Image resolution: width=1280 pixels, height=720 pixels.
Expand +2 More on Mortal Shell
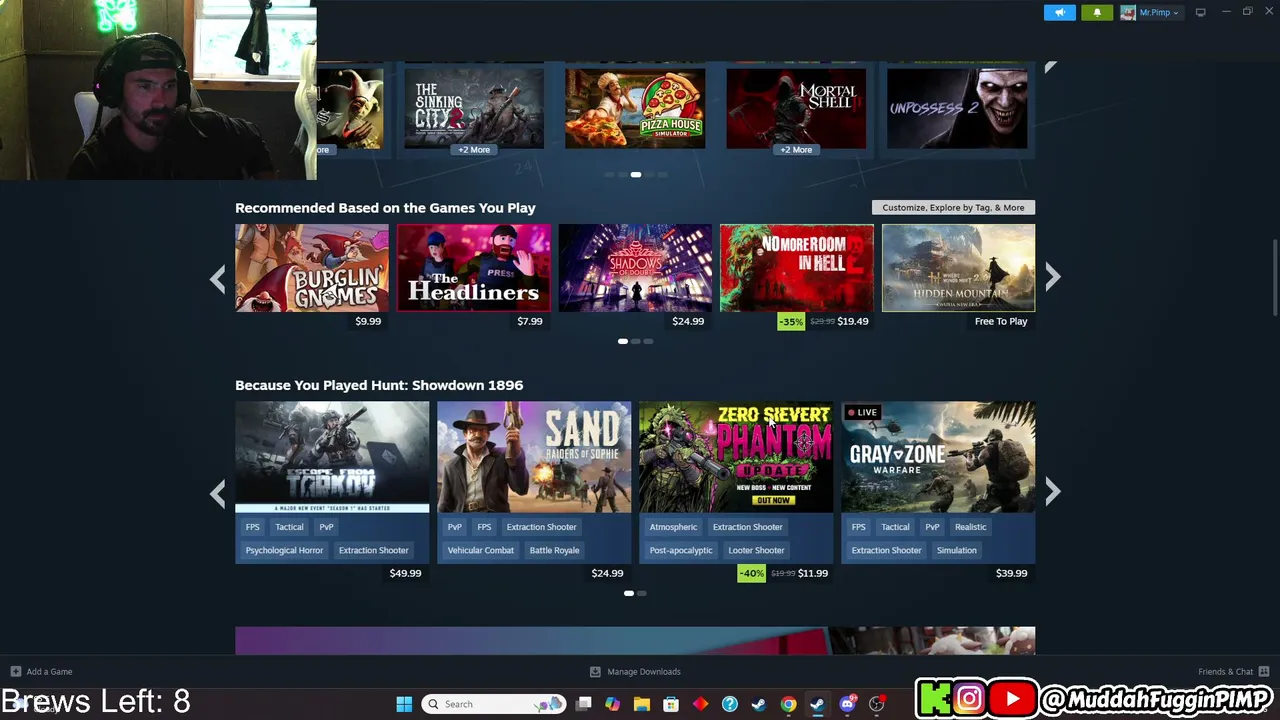click(796, 150)
